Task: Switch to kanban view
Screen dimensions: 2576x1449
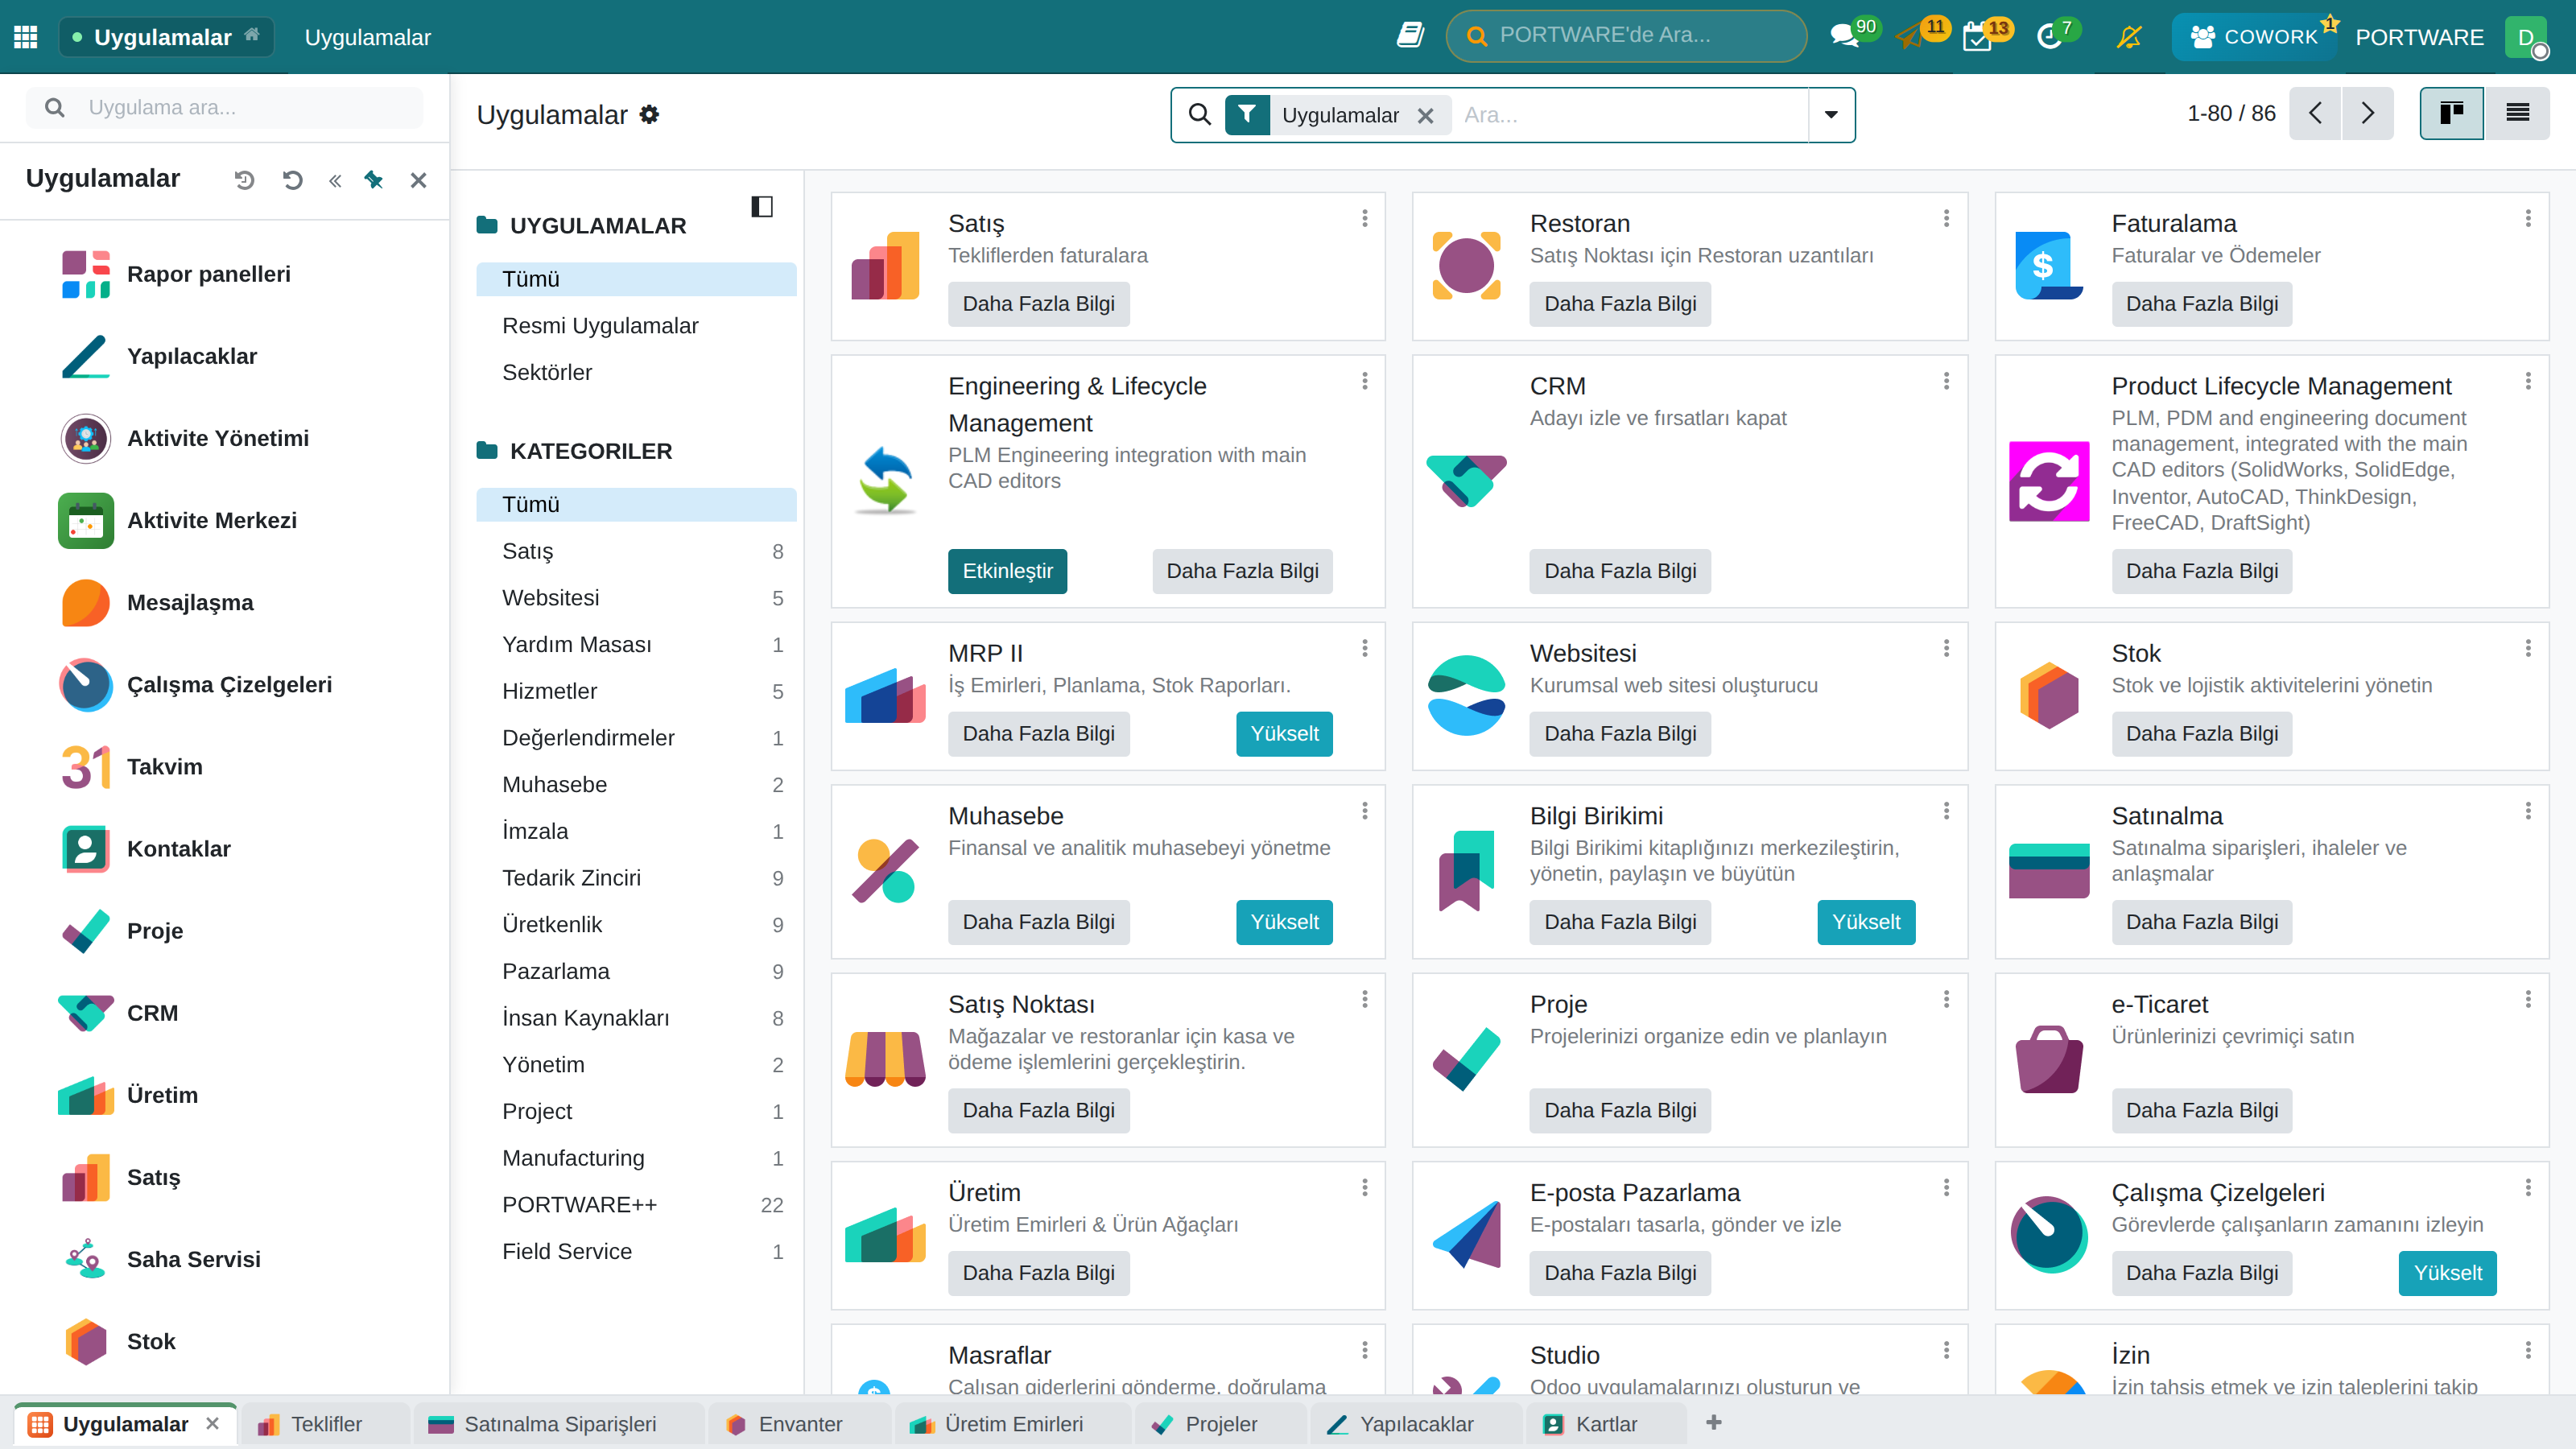Action: coord(2451,113)
